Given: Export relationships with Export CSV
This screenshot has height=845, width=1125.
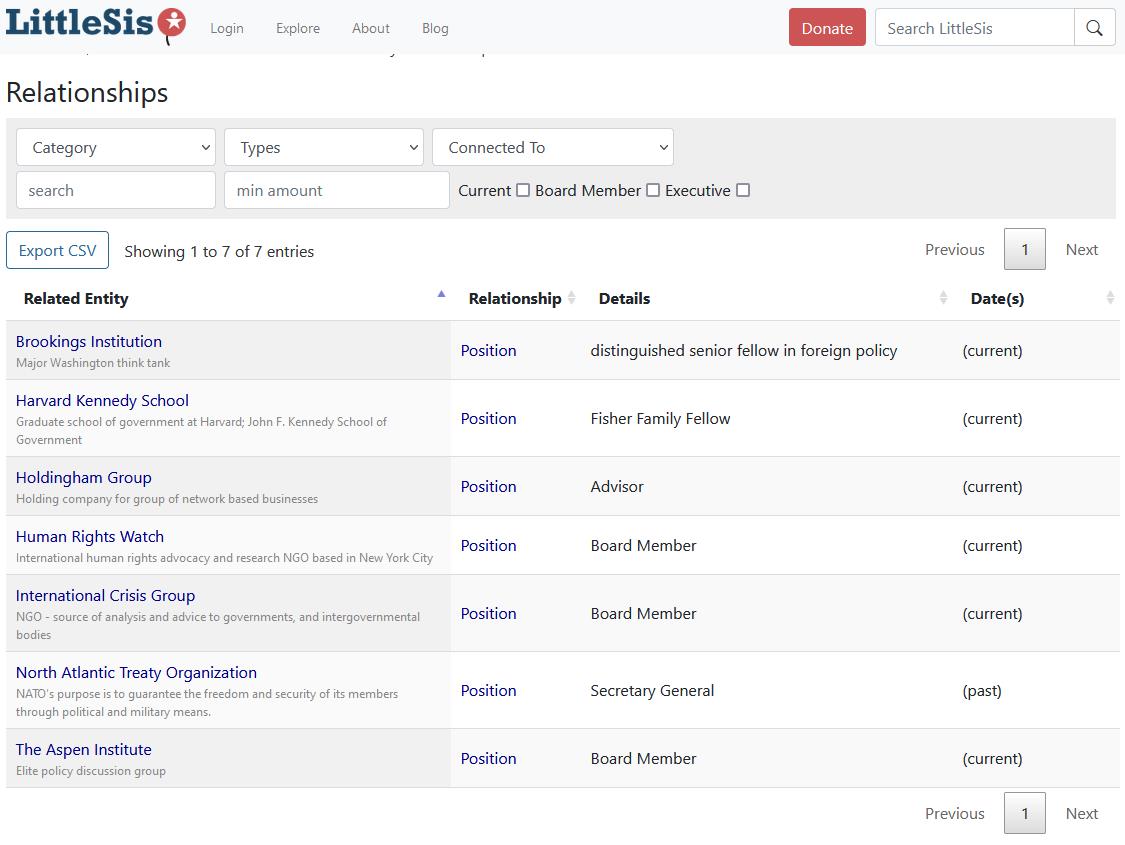Looking at the screenshot, I should tap(57, 250).
